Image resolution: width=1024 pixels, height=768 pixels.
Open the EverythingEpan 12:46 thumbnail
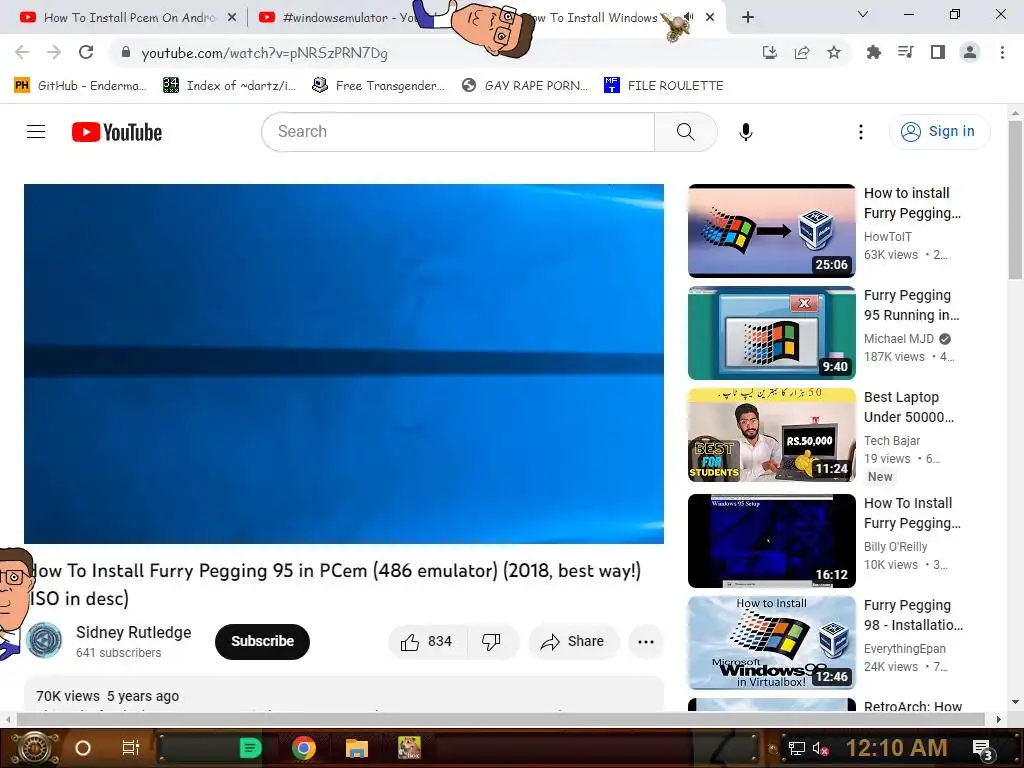pyautogui.click(x=772, y=643)
